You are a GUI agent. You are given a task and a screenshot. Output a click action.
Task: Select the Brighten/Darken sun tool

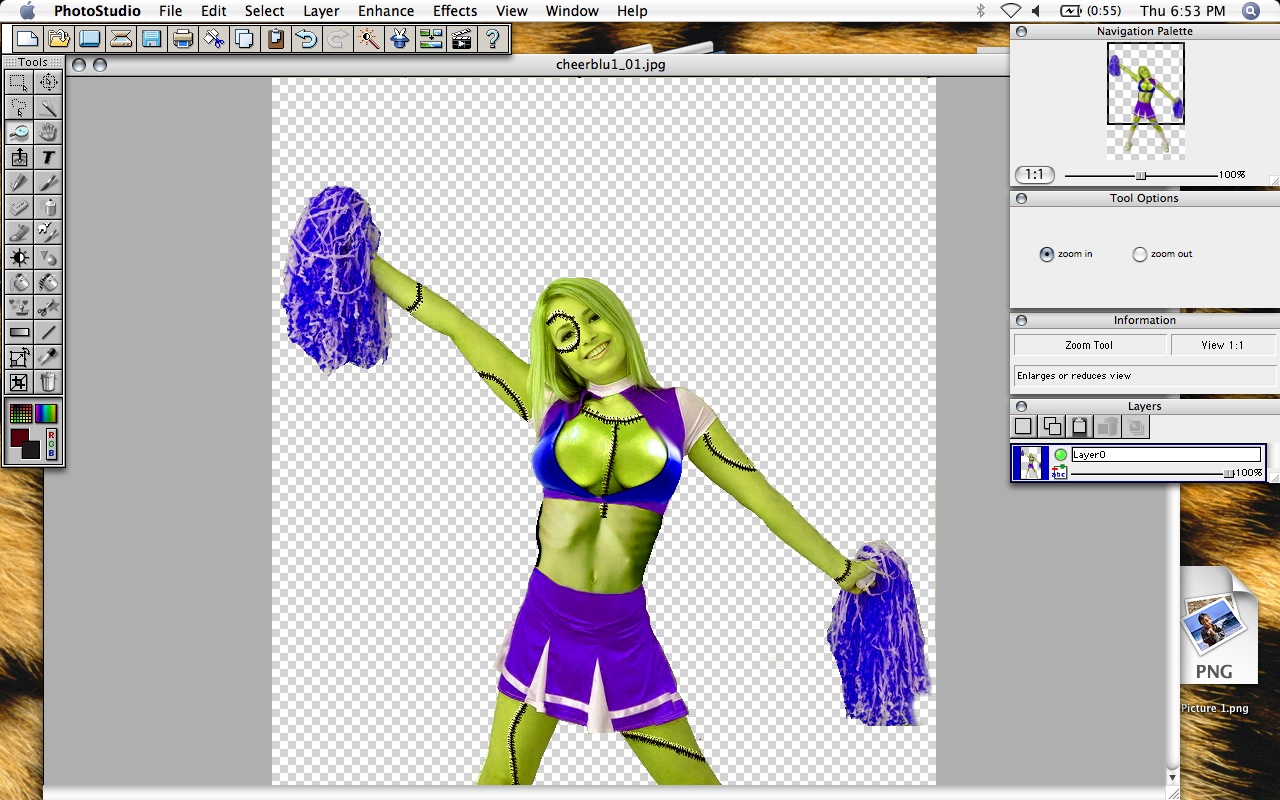19,257
